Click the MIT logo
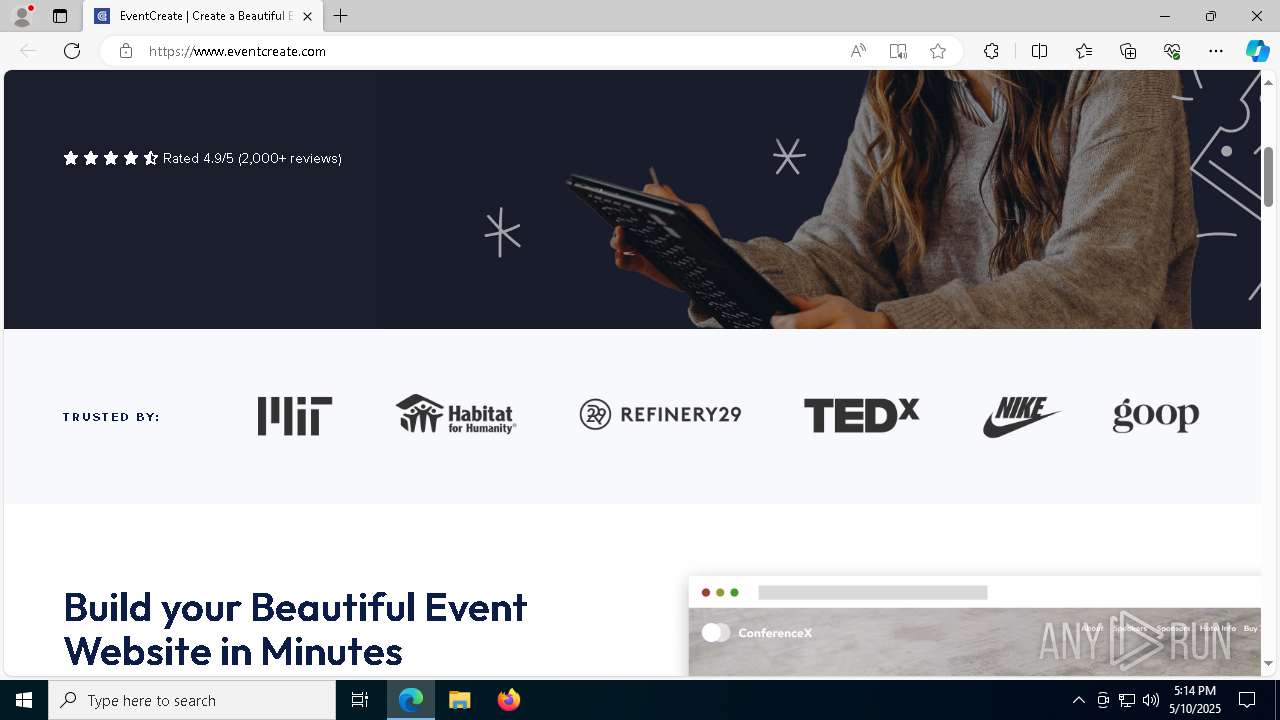The width and height of the screenshot is (1280, 720). tap(295, 416)
